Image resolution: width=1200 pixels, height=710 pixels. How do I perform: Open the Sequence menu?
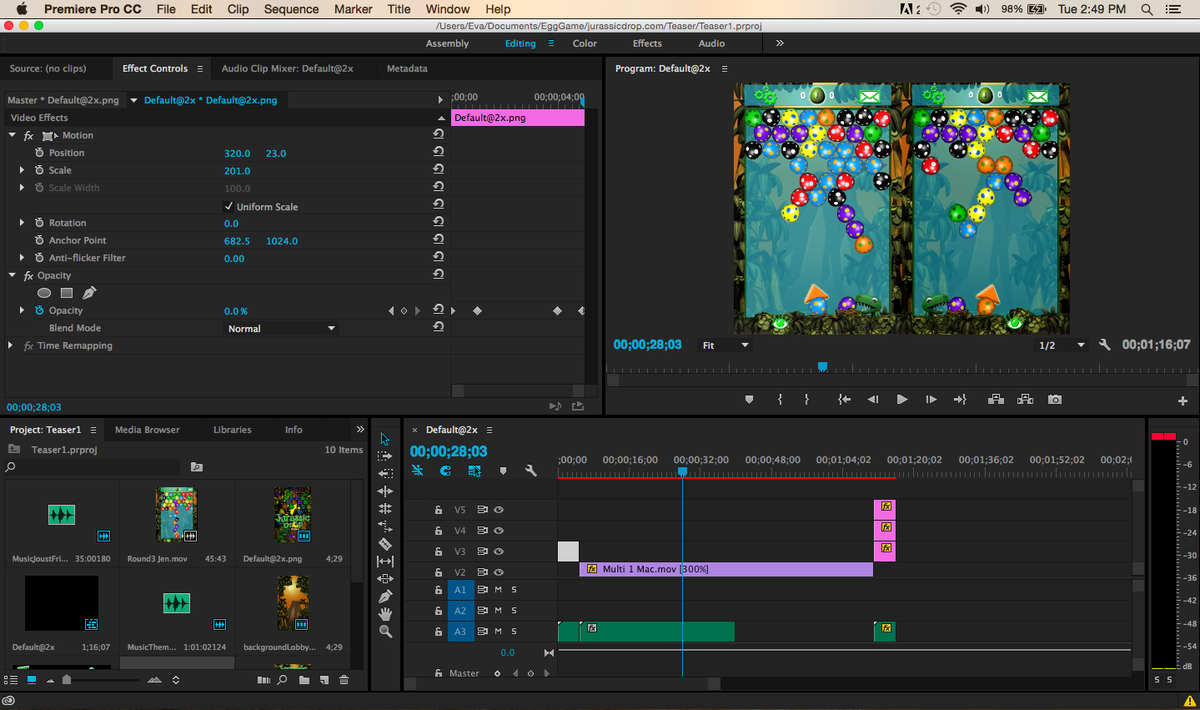[291, 9]
